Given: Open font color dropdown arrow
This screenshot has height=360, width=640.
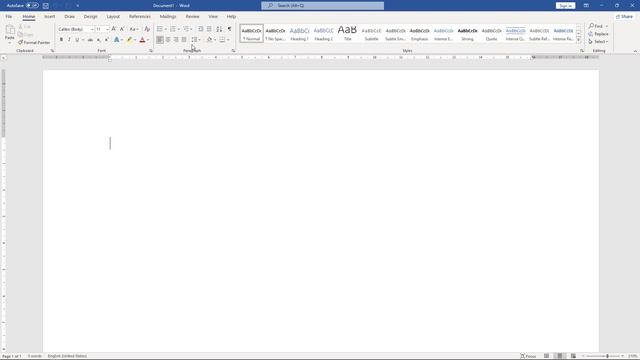Looking at the screenshot, I should point(148,40).
